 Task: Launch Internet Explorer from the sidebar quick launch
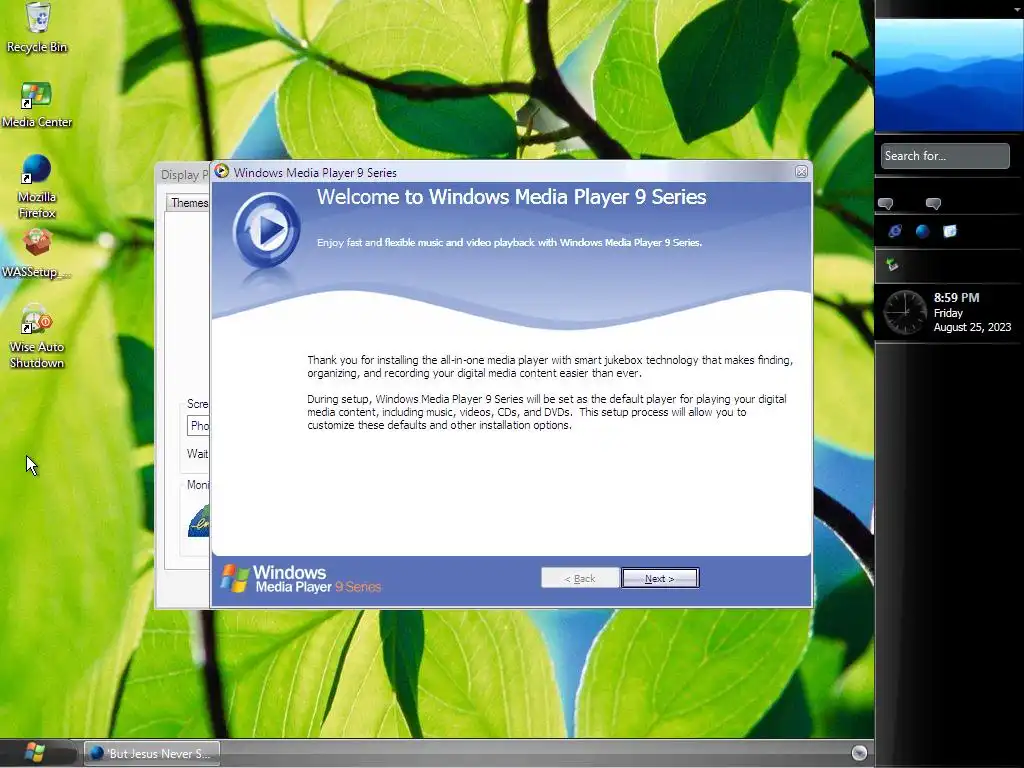[x=895, y=231]
